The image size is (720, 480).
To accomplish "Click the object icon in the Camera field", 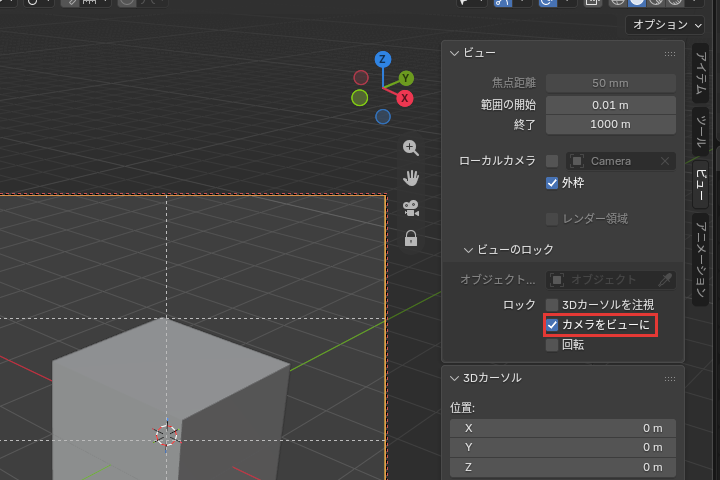I will tap(577, 161).
